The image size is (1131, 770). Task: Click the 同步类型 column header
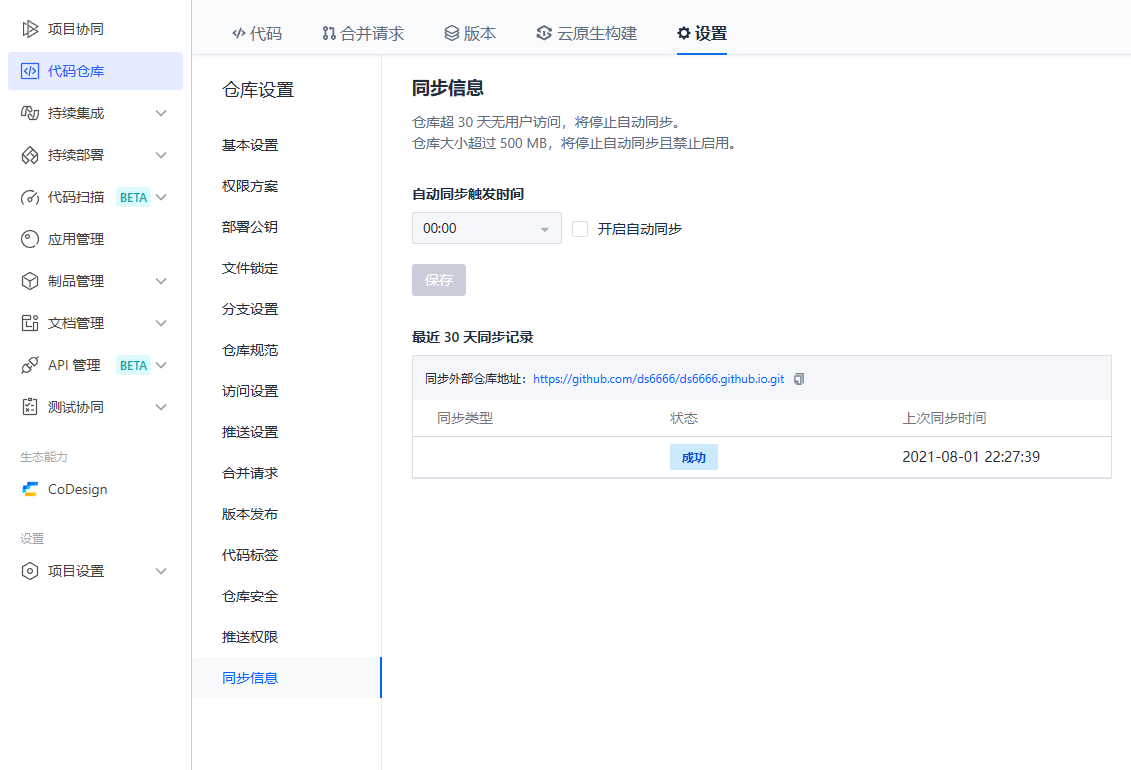465,418
